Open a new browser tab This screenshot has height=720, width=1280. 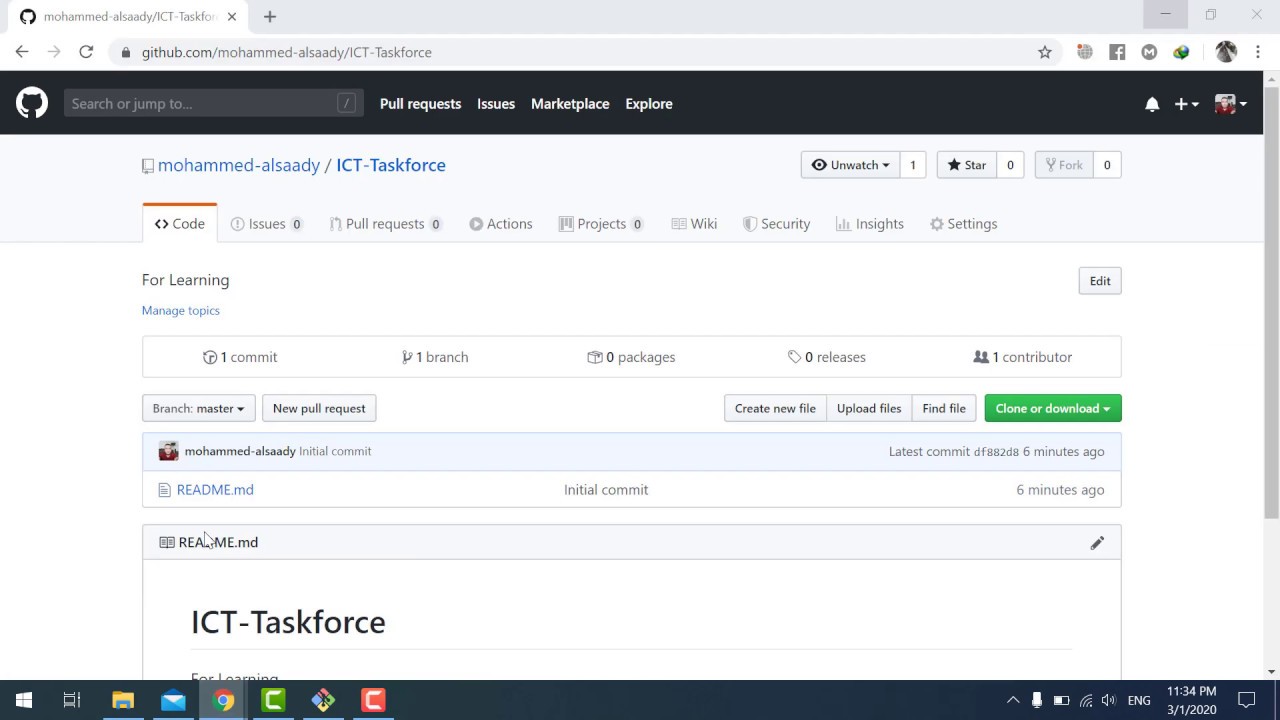point(270,16)
